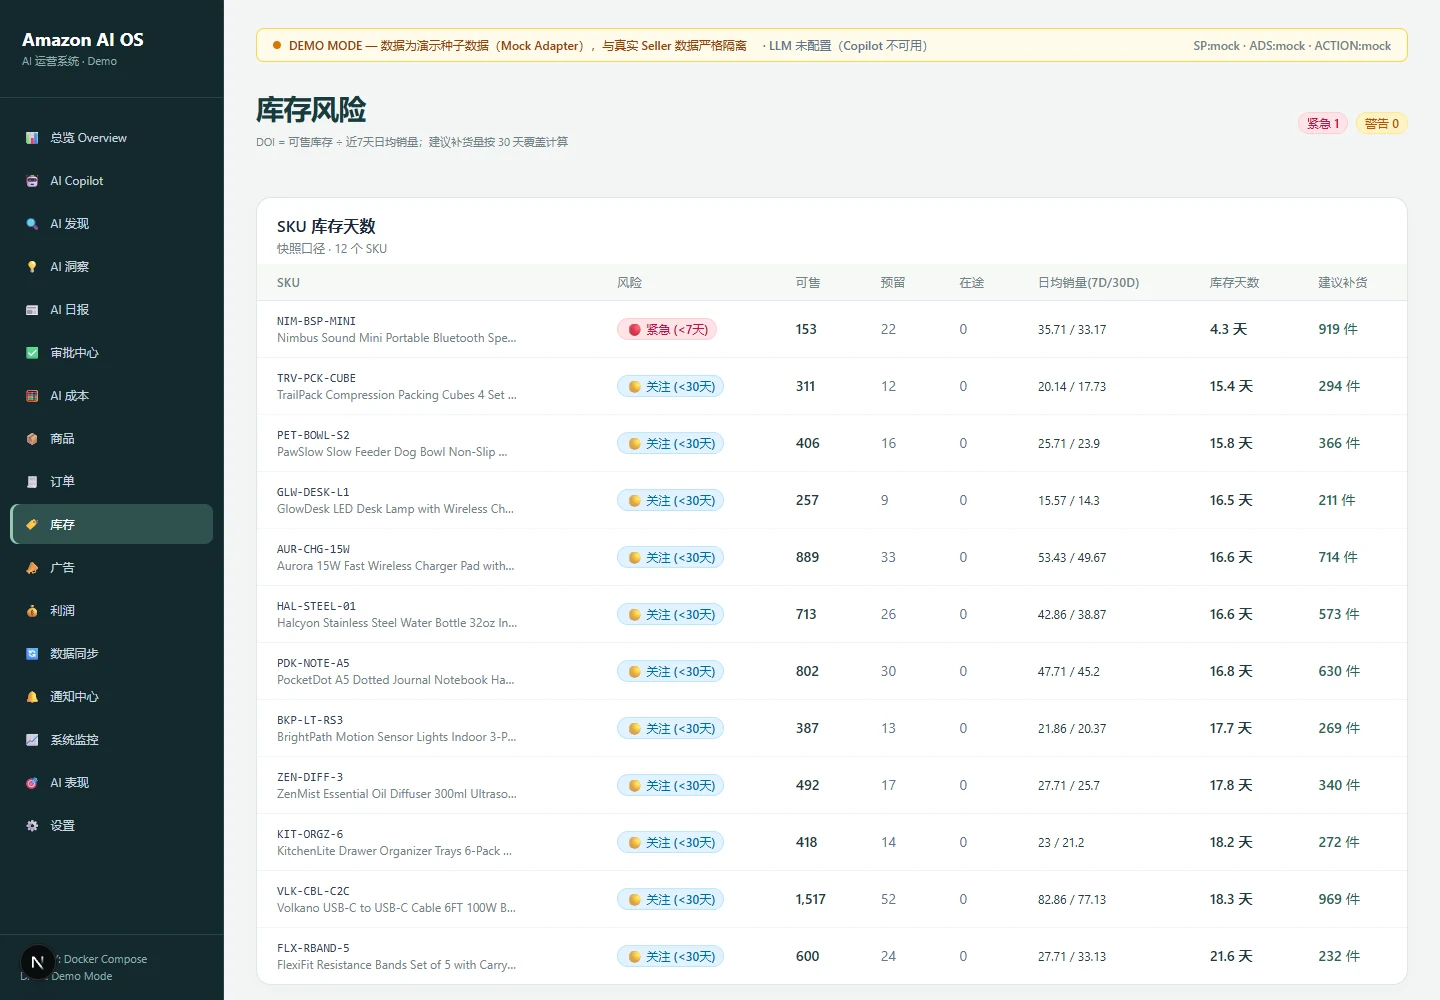This screenshot has width=1440, height=1000.
Task: Click the AI Copilot robot icon
Action: click(32, 181)
